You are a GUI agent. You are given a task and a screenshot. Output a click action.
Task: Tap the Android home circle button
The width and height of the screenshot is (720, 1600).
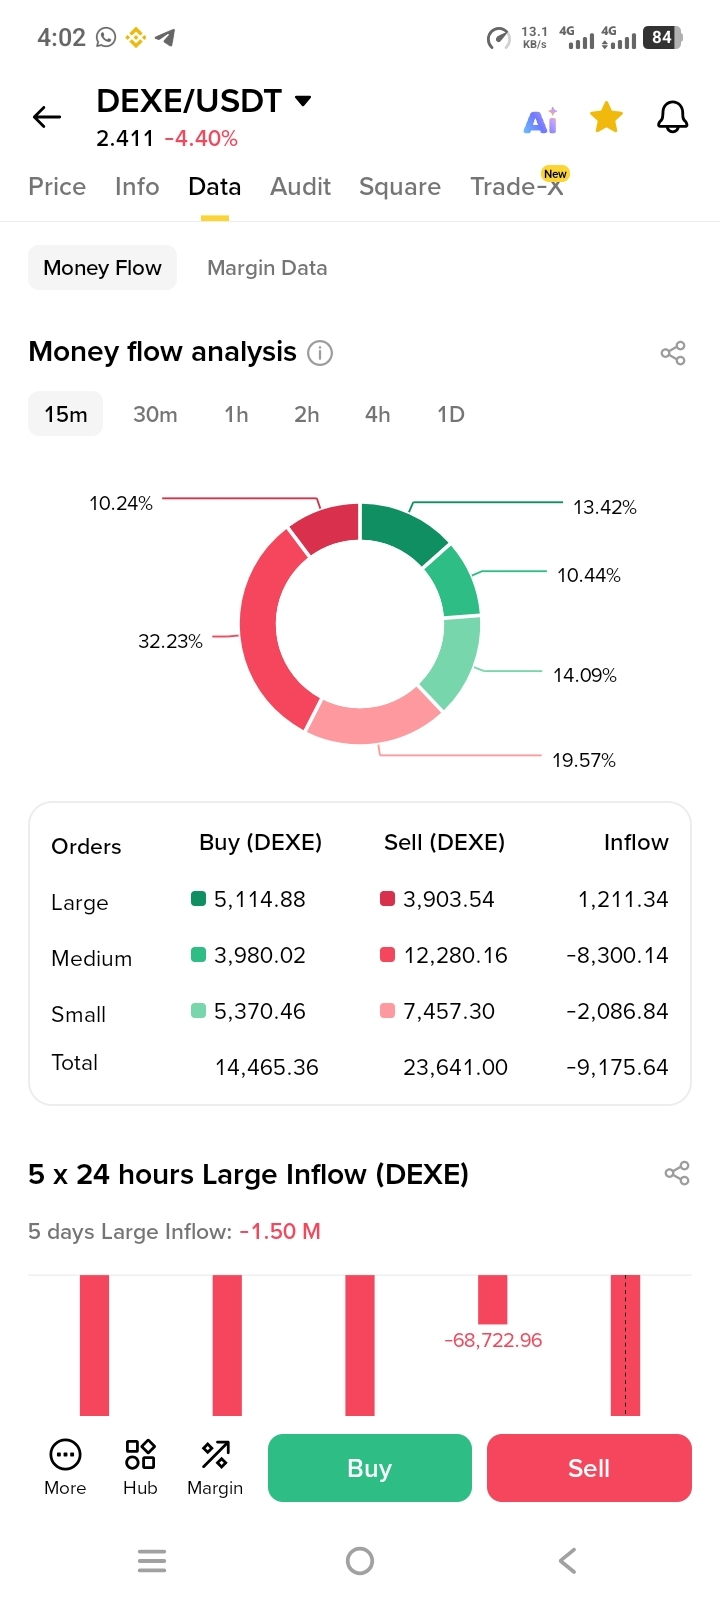(x=360, y=1561)
